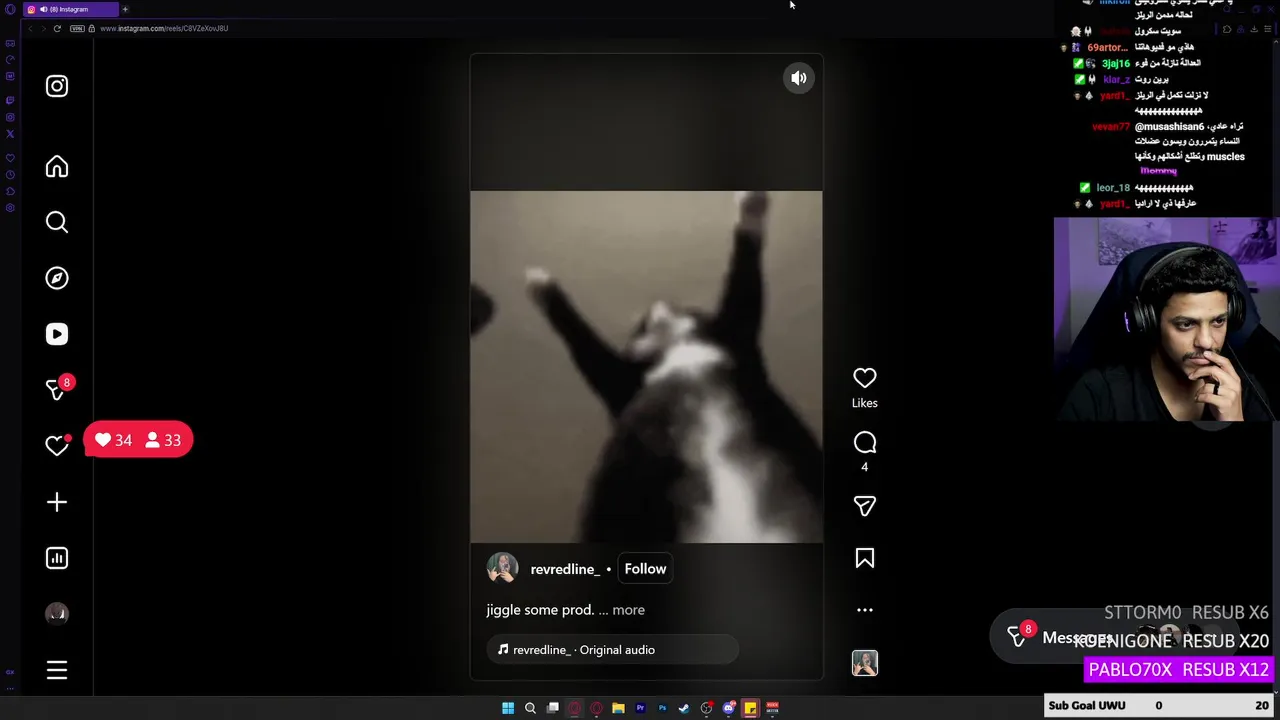Open Steam from the taskbar

pos(684,708)
